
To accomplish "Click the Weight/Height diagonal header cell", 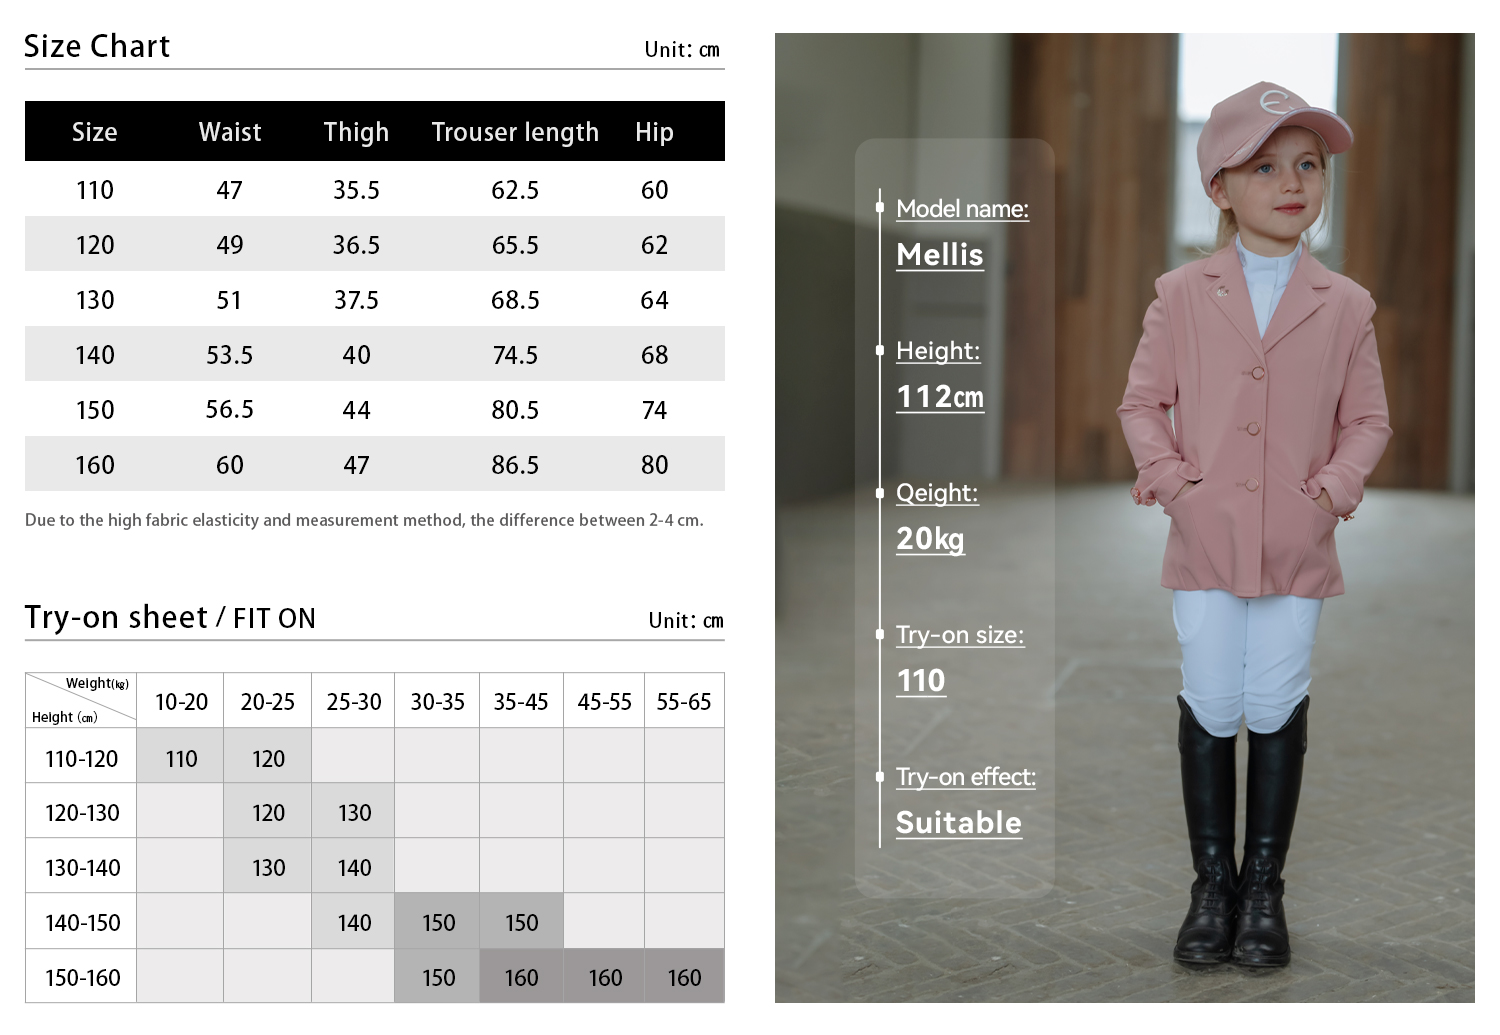I will point(81,700).
